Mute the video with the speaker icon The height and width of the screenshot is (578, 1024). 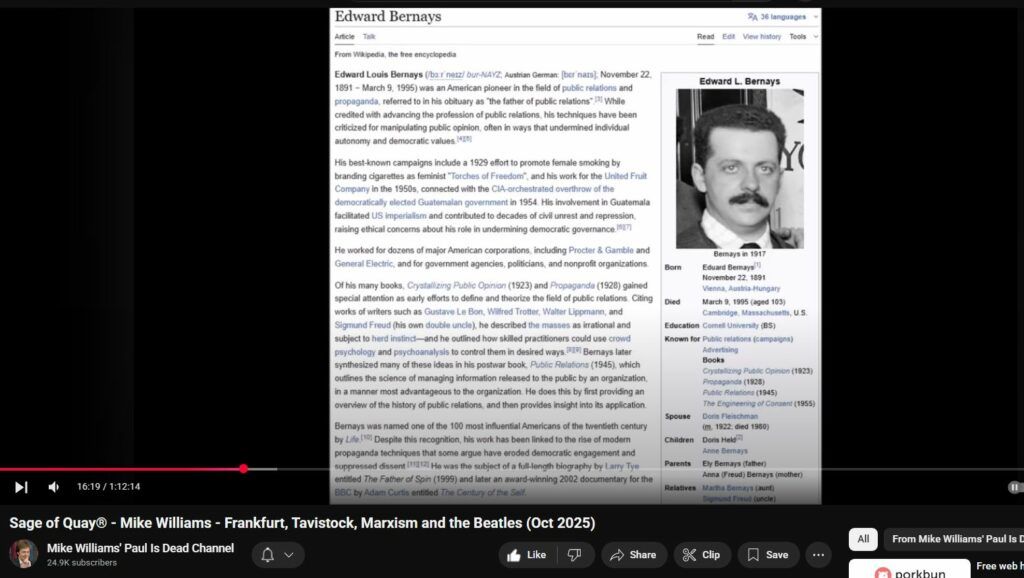[x=54, y=487]
